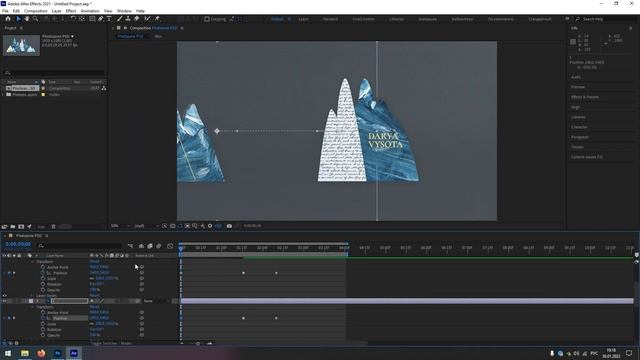
Task: Toggle stopwatch for upper Rotation property
Action: [x=43, y=284]
